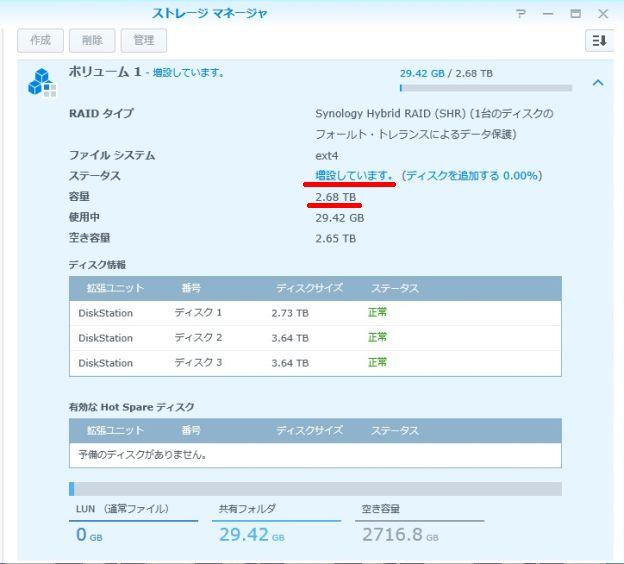Click the 29.42 GB / 2.68 TB usage text

click(446, 74)
